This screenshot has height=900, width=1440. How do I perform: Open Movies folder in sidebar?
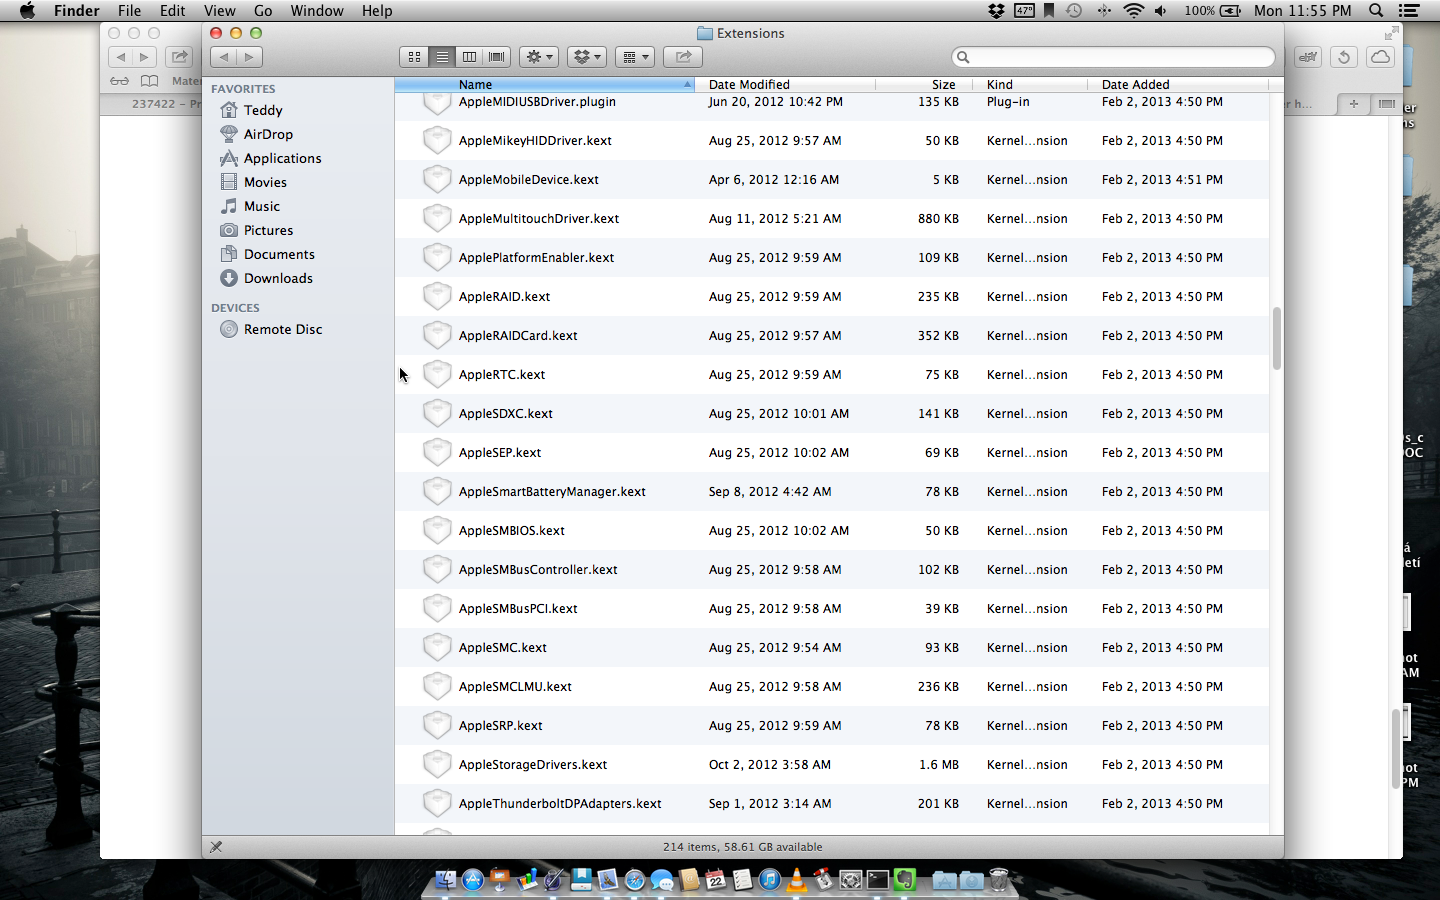pyautogui.click(x=265, y=182)
